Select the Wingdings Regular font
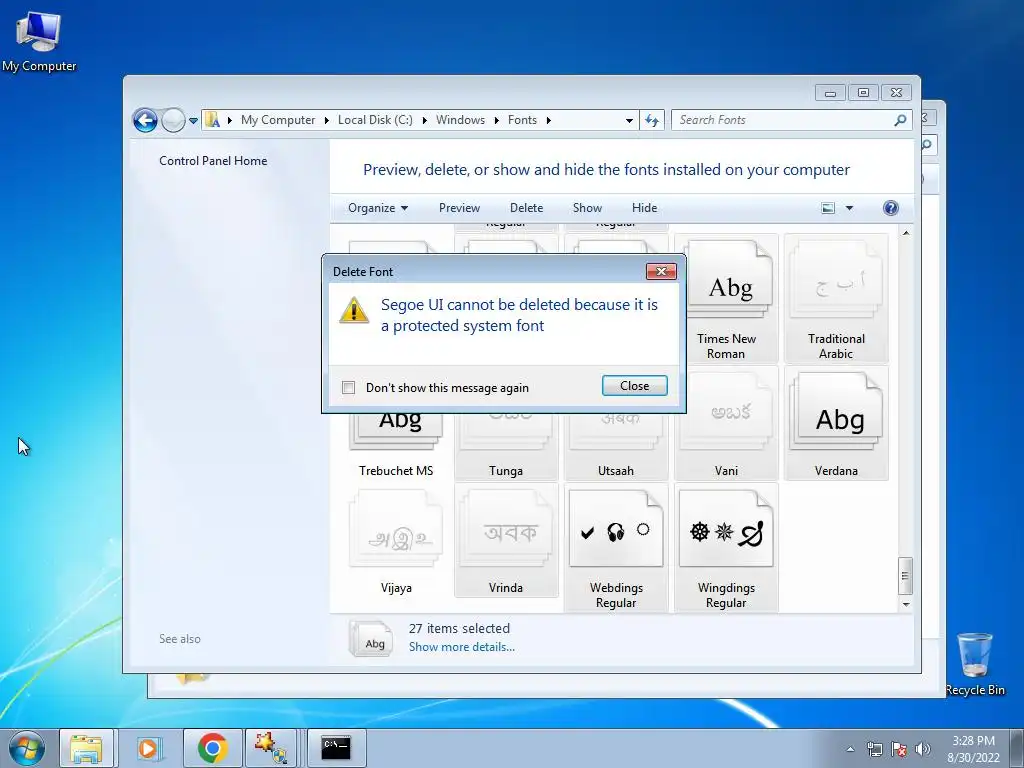This screenshot has height=768, width=1024. [726, 549]
